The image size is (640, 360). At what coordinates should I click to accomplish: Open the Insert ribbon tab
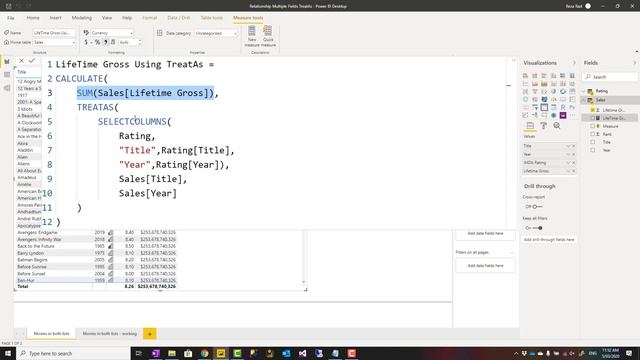56,18
